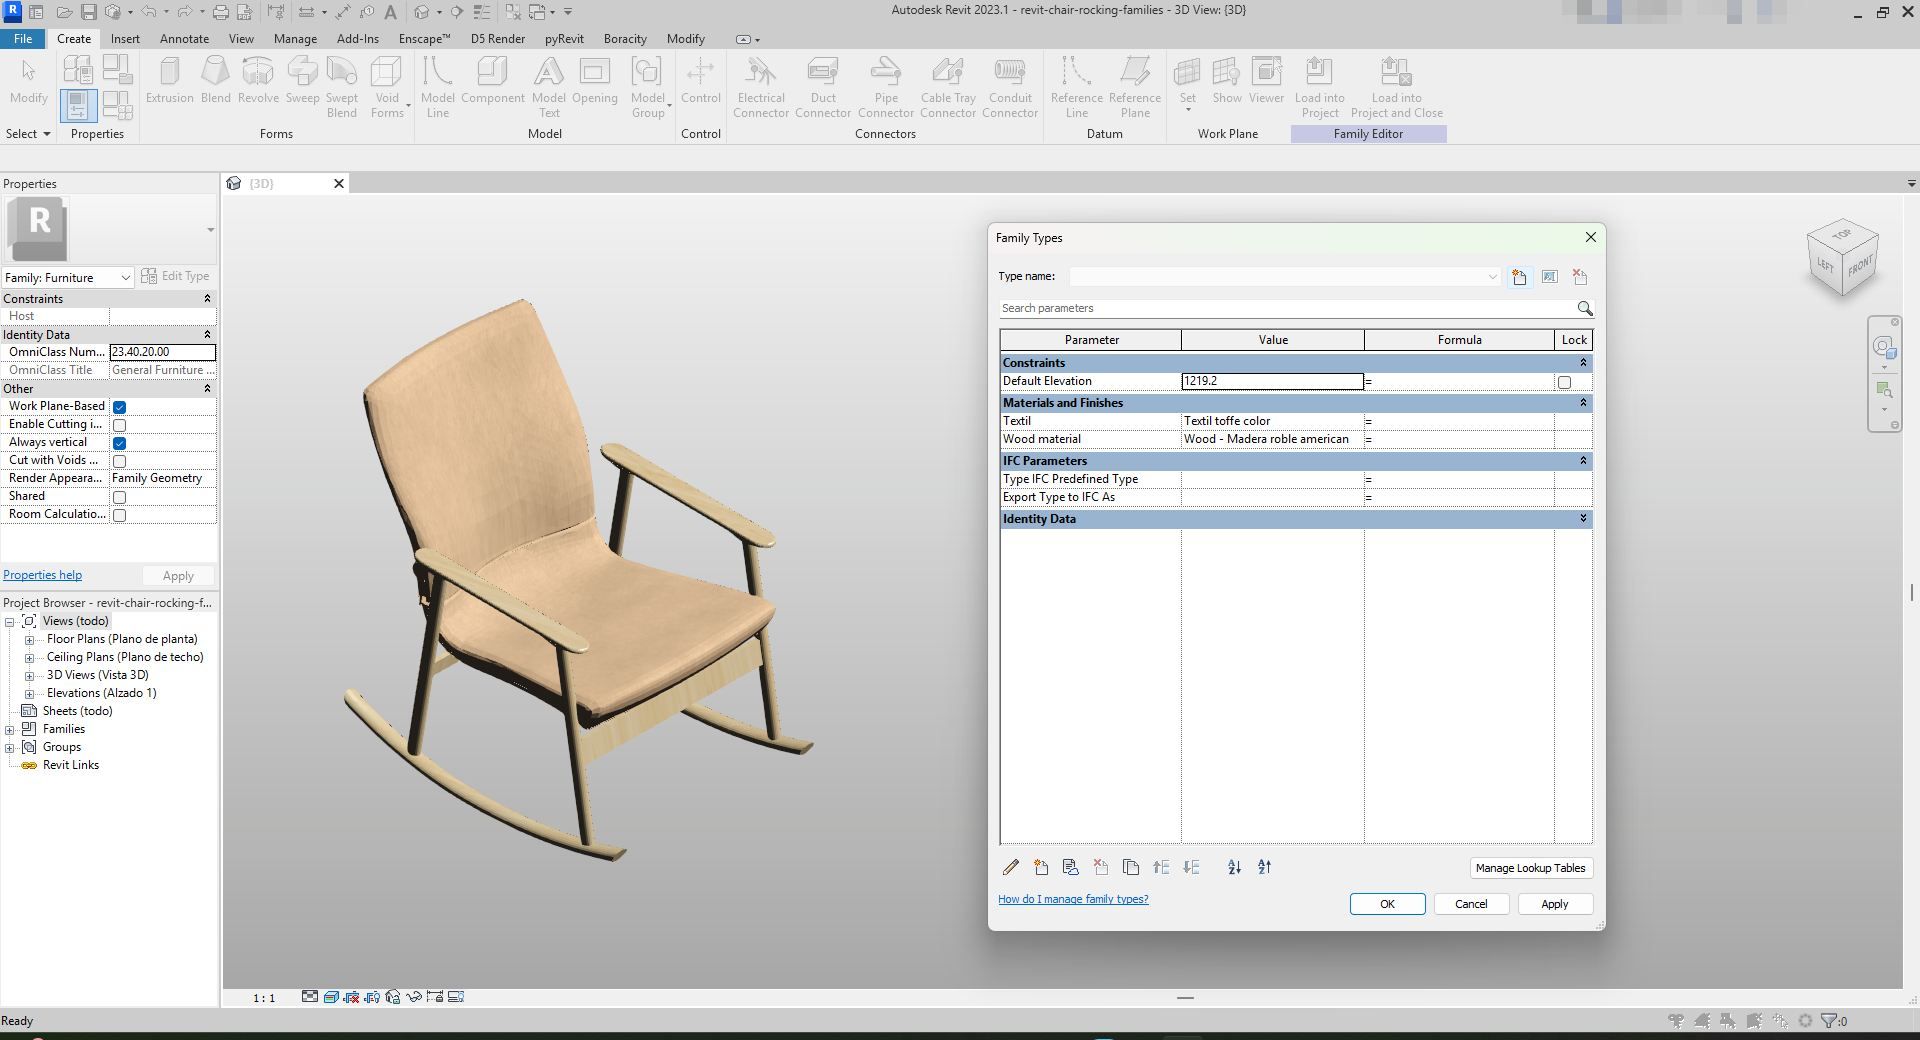Open the Annotate ribbon tab

pyautogui.click(x=185, y=39)
